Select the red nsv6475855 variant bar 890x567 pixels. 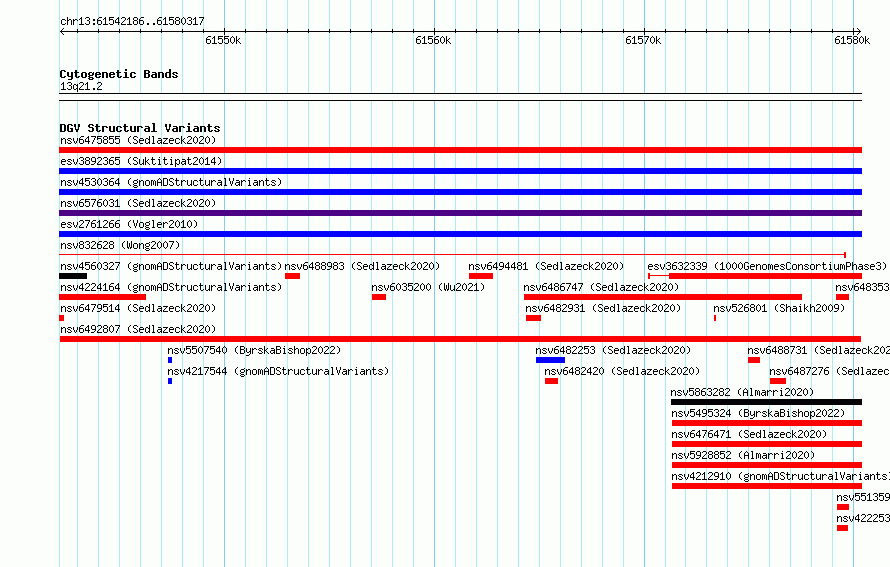click(460, 150)
